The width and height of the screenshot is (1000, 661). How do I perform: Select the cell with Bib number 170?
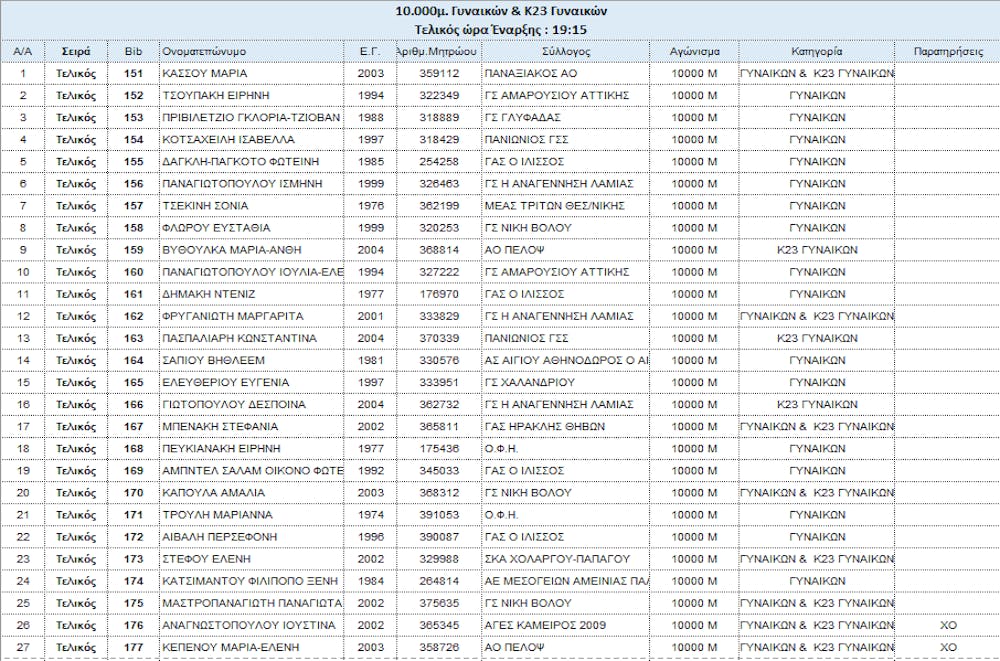133,493
